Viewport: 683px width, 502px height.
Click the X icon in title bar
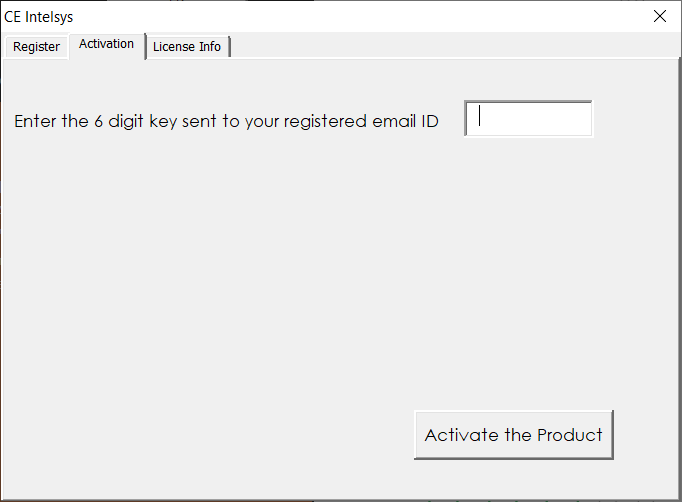click(x=659, y=16)
